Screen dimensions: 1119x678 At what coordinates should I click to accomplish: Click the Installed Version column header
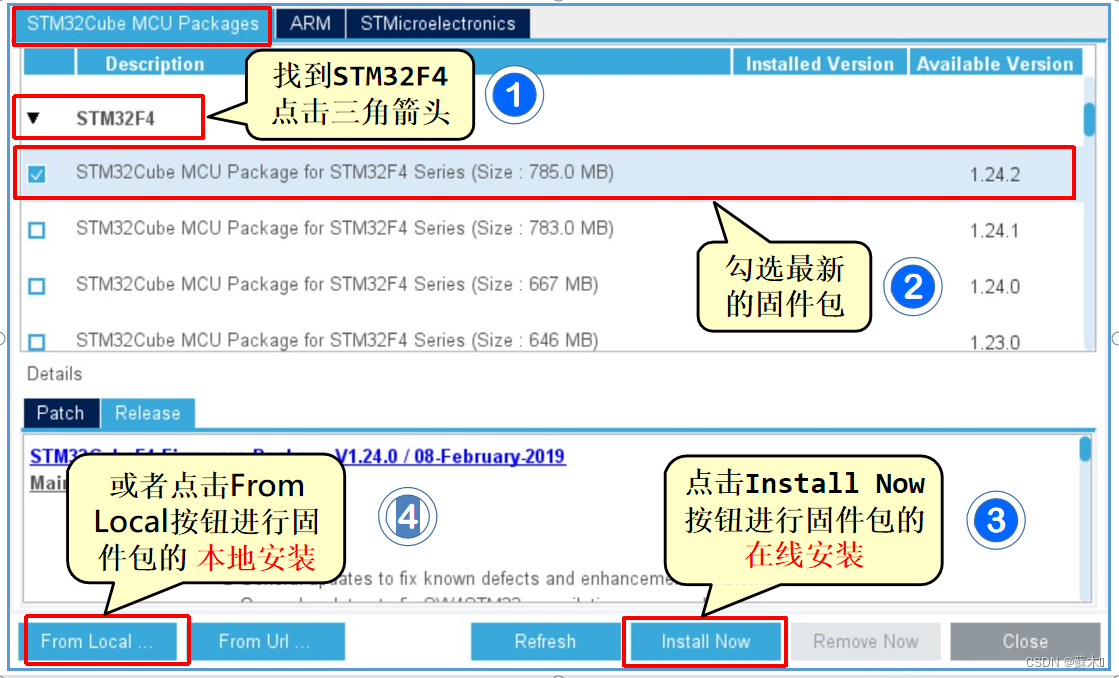(819, 64)
